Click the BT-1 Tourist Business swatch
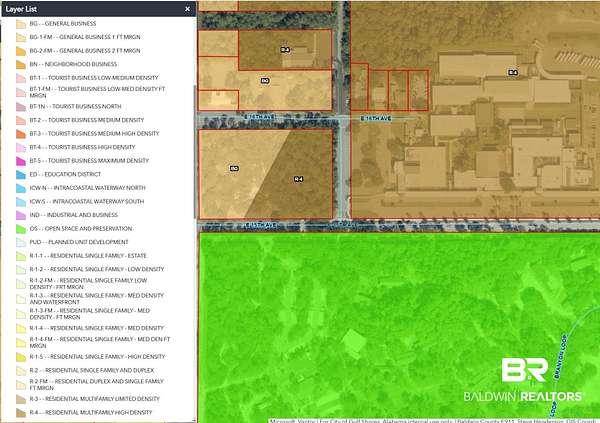The height and width of the screenshot is (423, 600). 21,78
